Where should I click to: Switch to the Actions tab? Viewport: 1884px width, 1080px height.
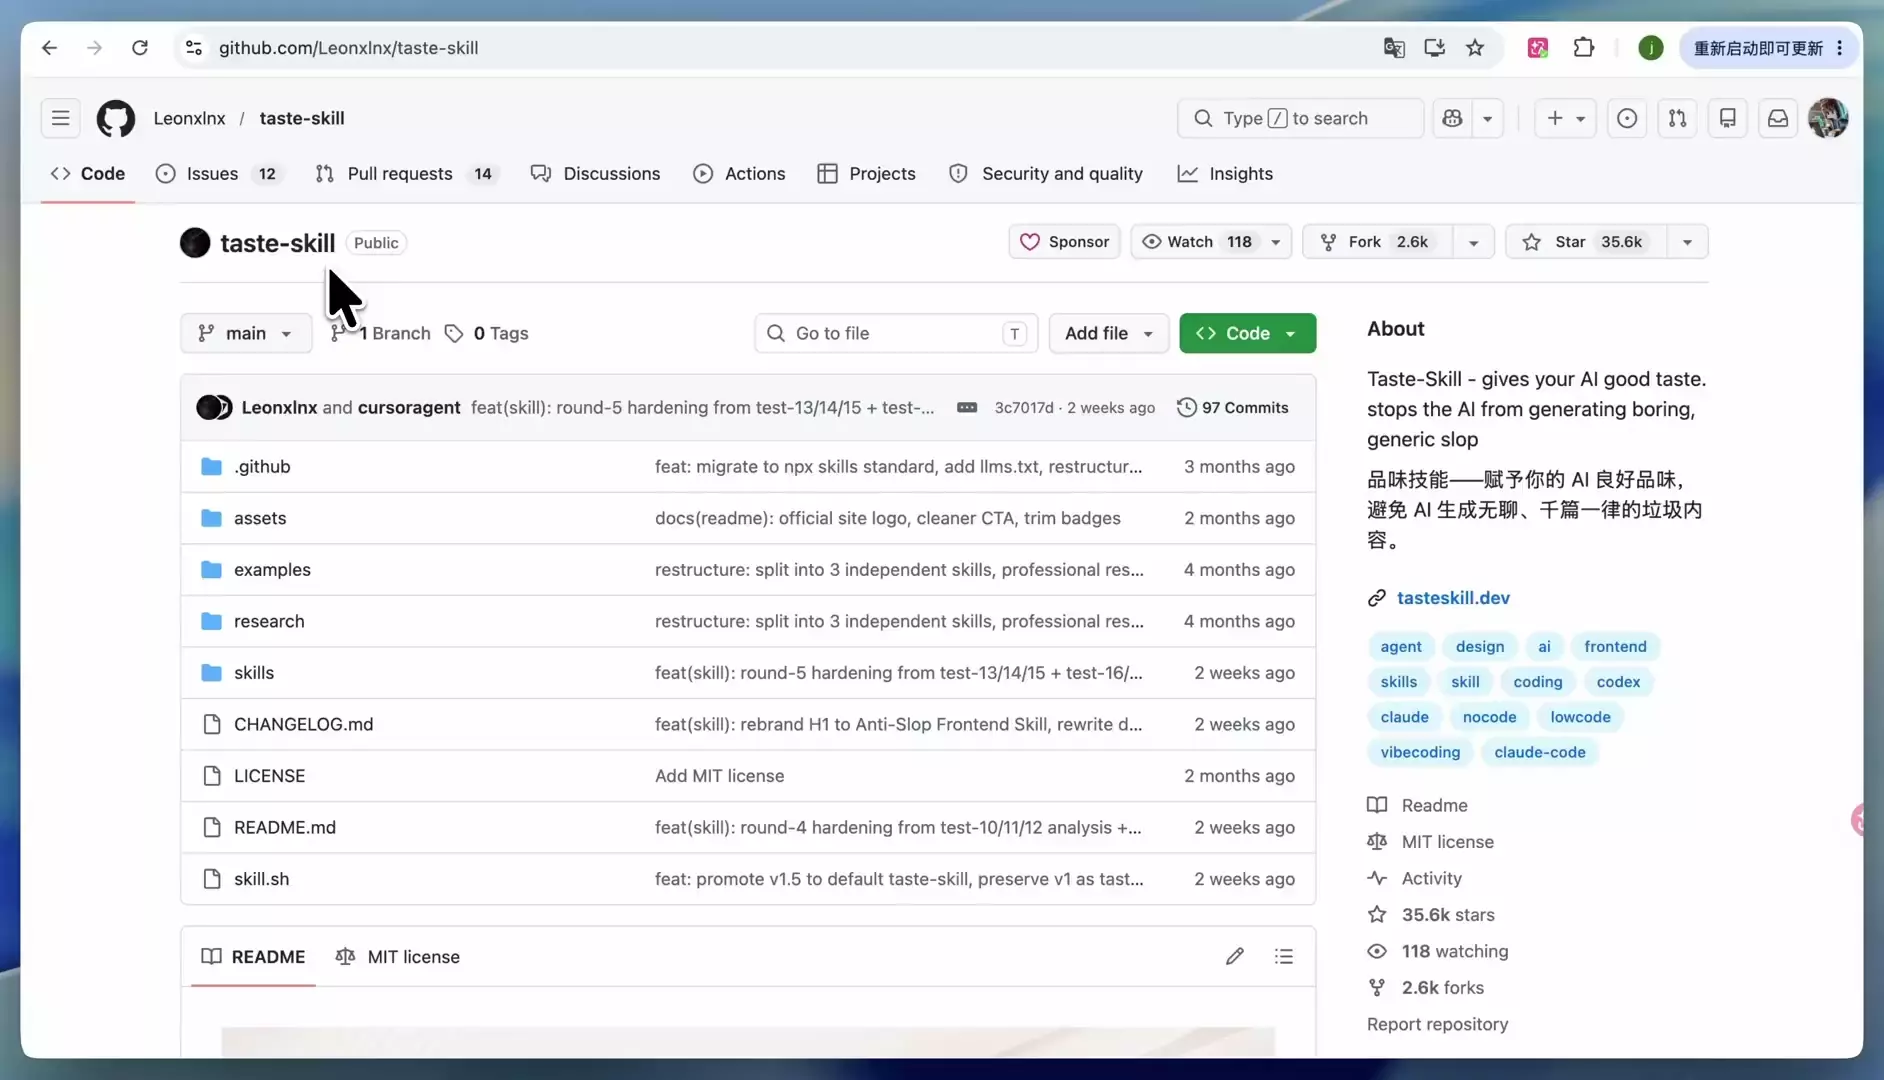(739, 174)
